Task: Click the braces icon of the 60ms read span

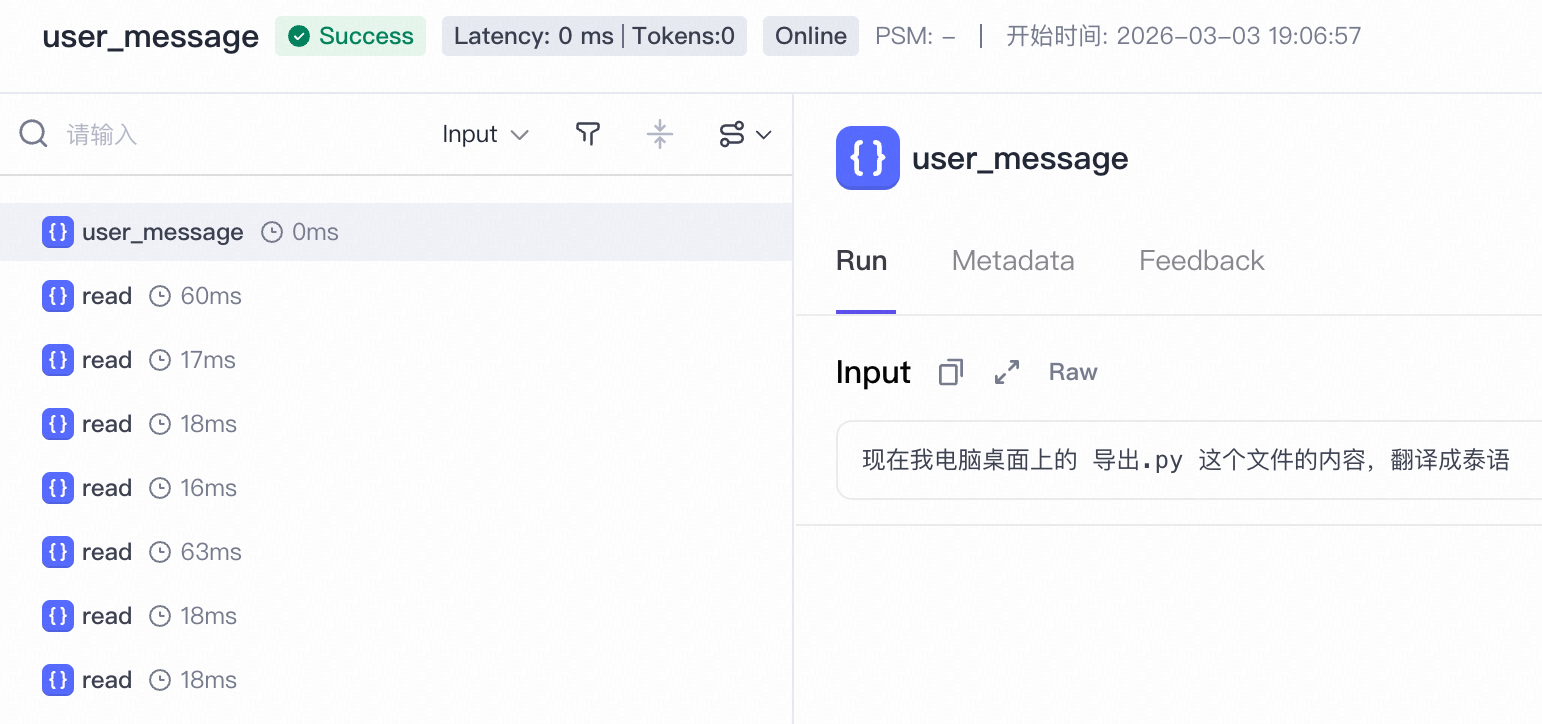Action: 58,296
